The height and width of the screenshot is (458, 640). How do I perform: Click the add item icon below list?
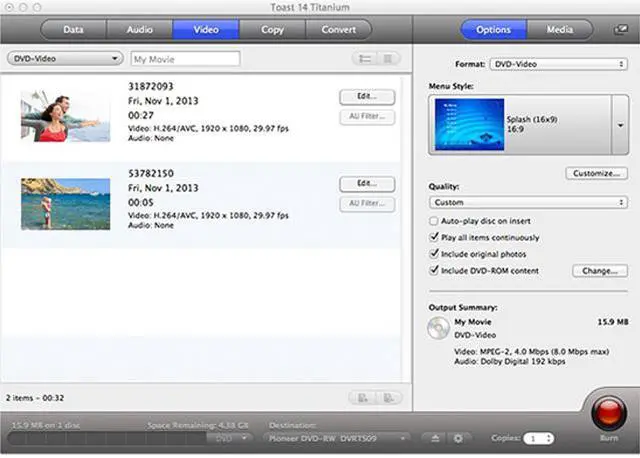pos(362,398)
